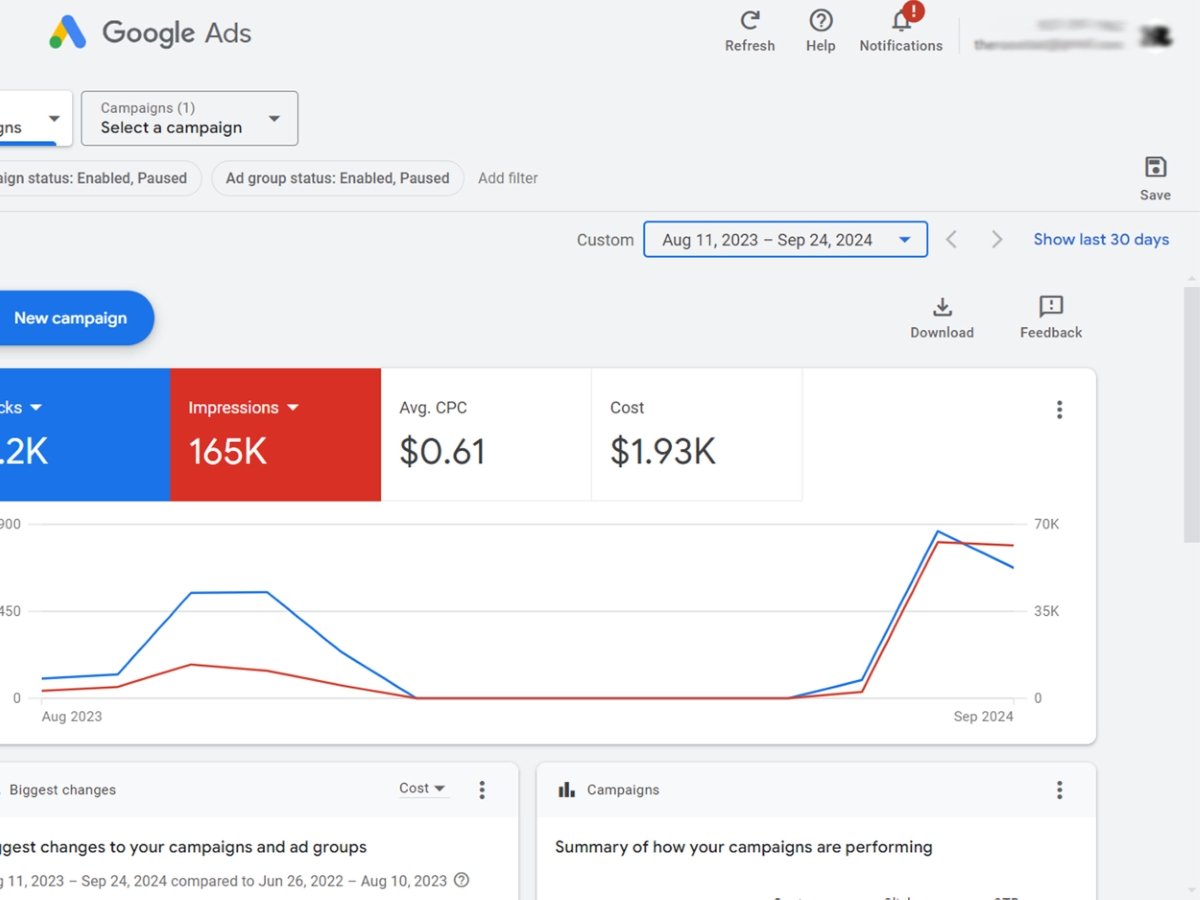Click the Campaigns card bar-chart icon
Screen dimensions: 1200x900
567,790
